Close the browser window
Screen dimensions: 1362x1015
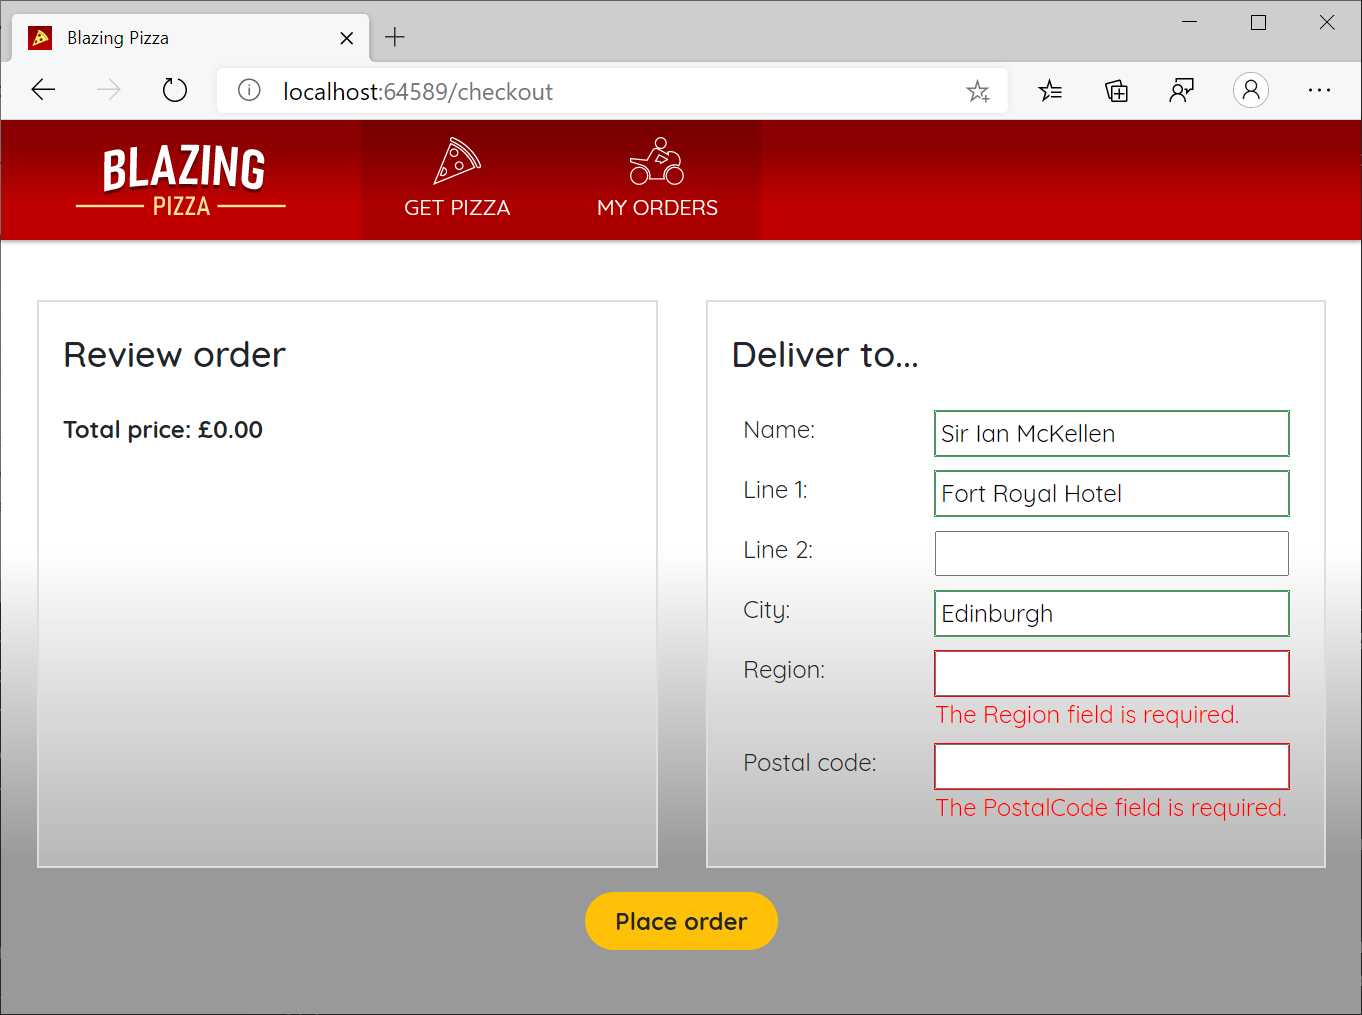1327,22
